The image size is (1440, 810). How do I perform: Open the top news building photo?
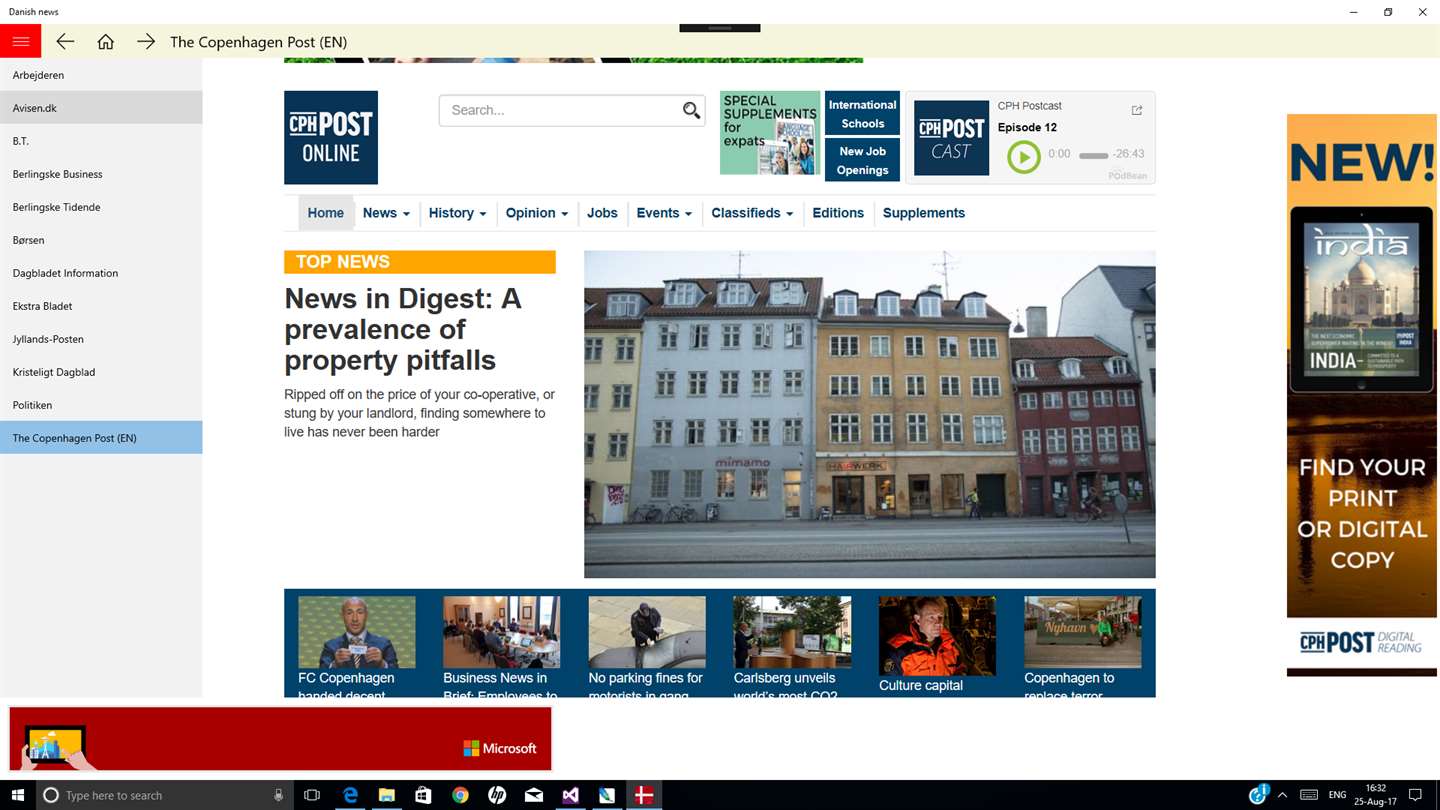coord(869,414)
